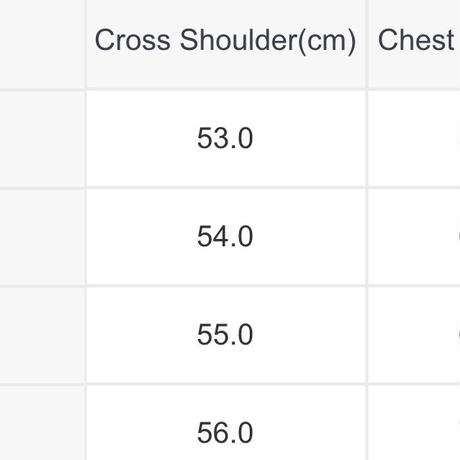The image size is (460, 460).
Task: Click the word Cross in the header
Action: tap(133, 40)
